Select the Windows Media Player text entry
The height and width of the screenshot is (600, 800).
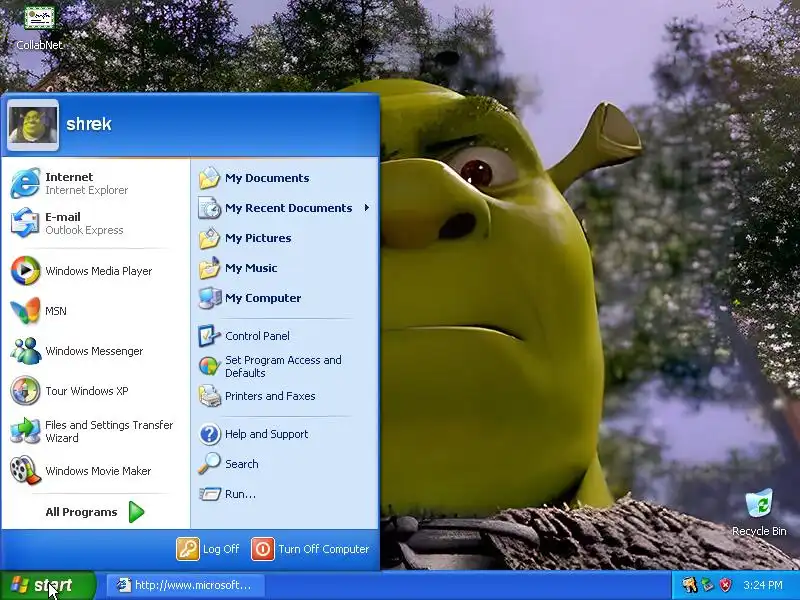tap(98, 271)
